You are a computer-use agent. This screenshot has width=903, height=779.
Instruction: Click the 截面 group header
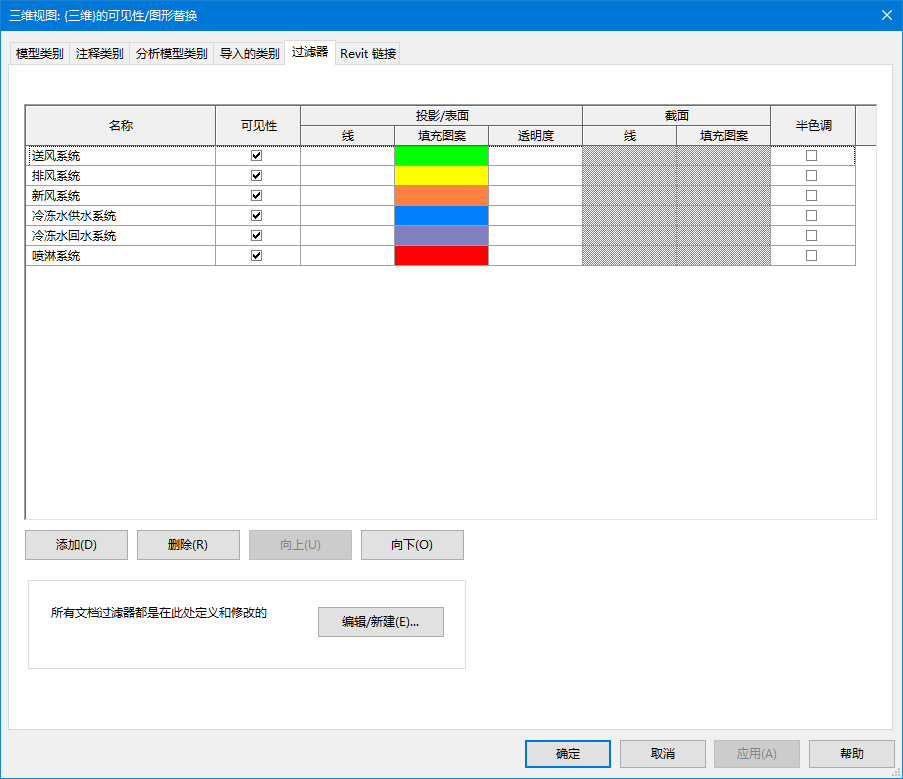click(677, 116)
